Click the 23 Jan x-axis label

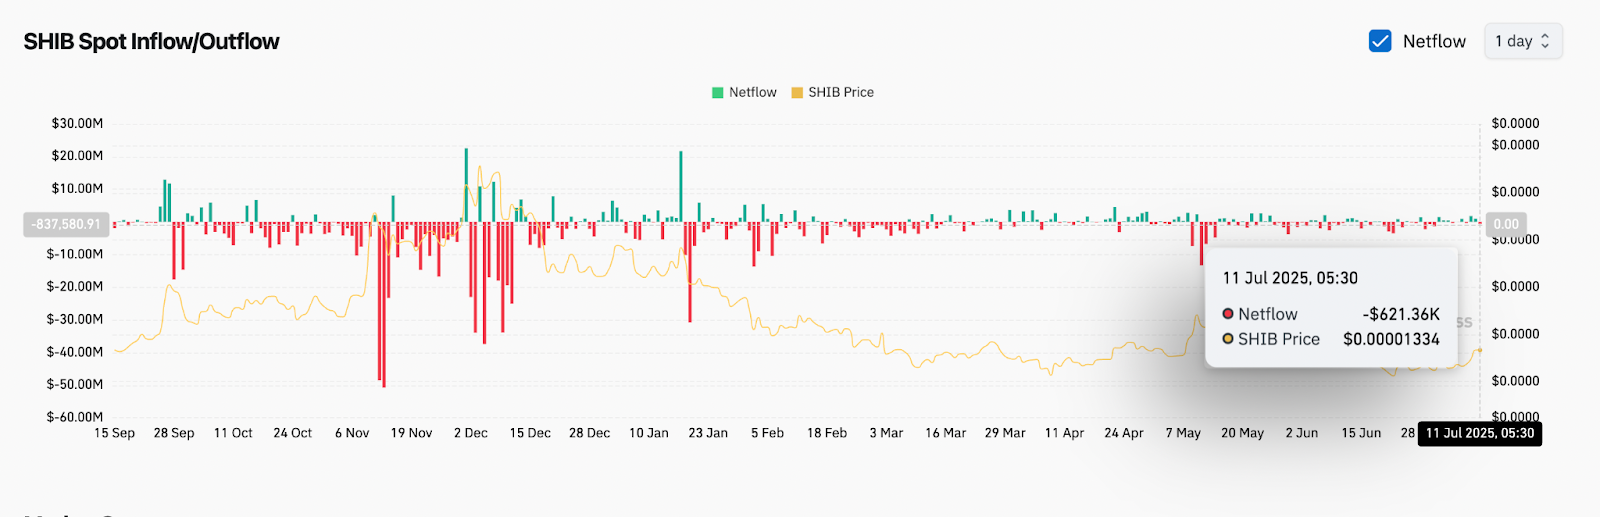708,433
